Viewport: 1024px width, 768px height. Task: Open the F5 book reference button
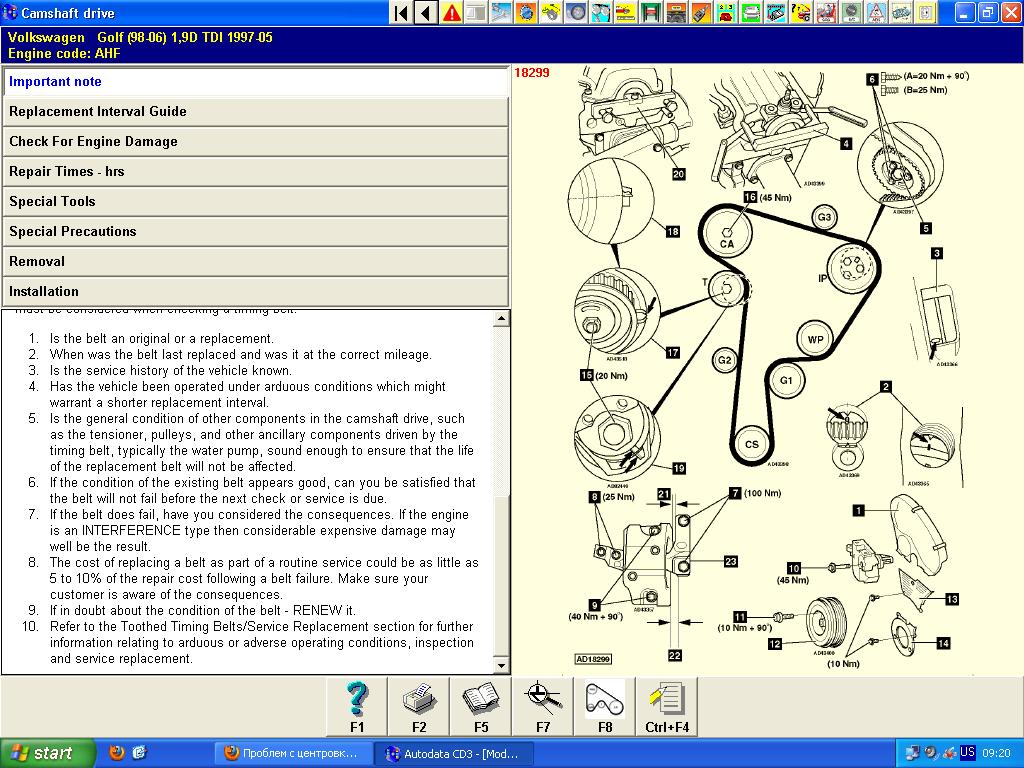[481, 706]
